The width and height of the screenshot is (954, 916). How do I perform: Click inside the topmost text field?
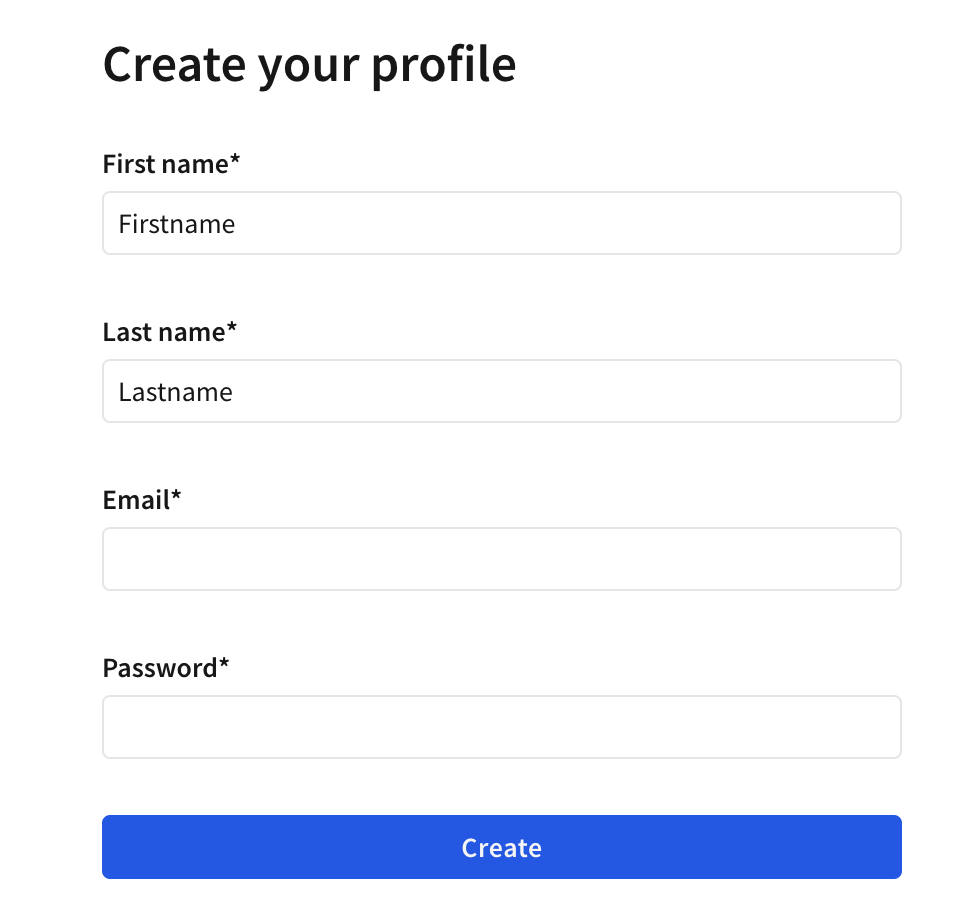point(500,222)
